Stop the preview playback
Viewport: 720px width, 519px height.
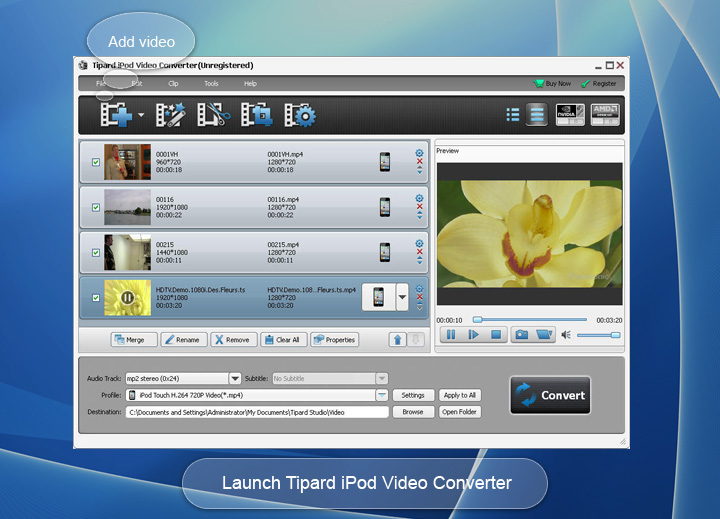tap(496, 335)
